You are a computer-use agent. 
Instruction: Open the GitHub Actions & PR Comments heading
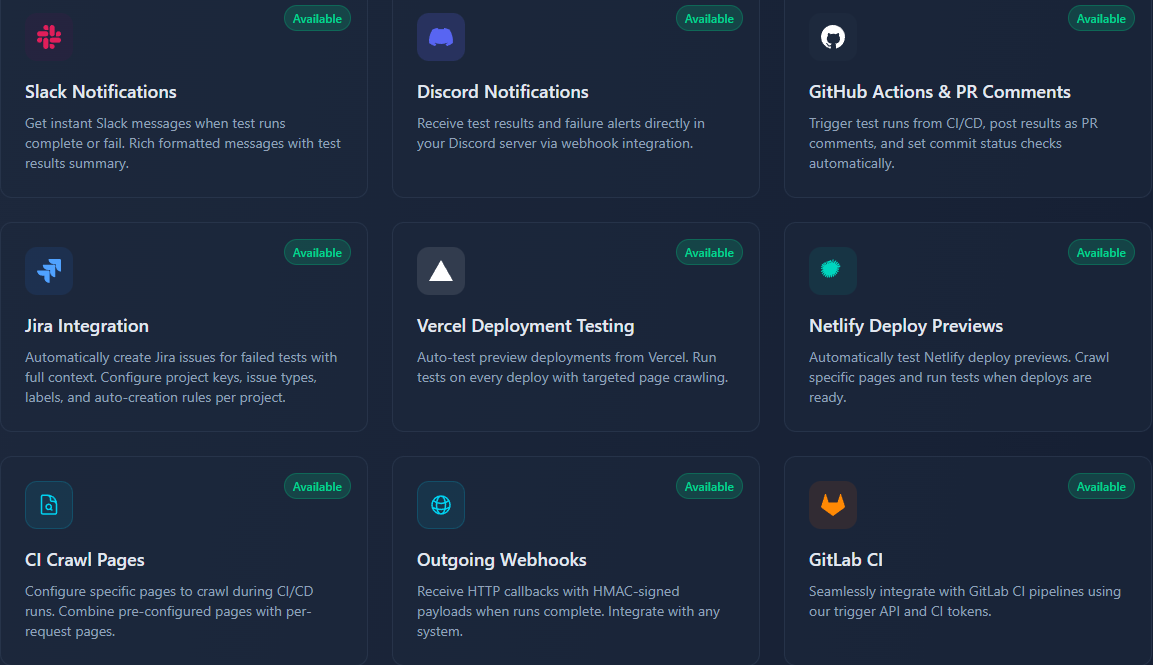939,92
